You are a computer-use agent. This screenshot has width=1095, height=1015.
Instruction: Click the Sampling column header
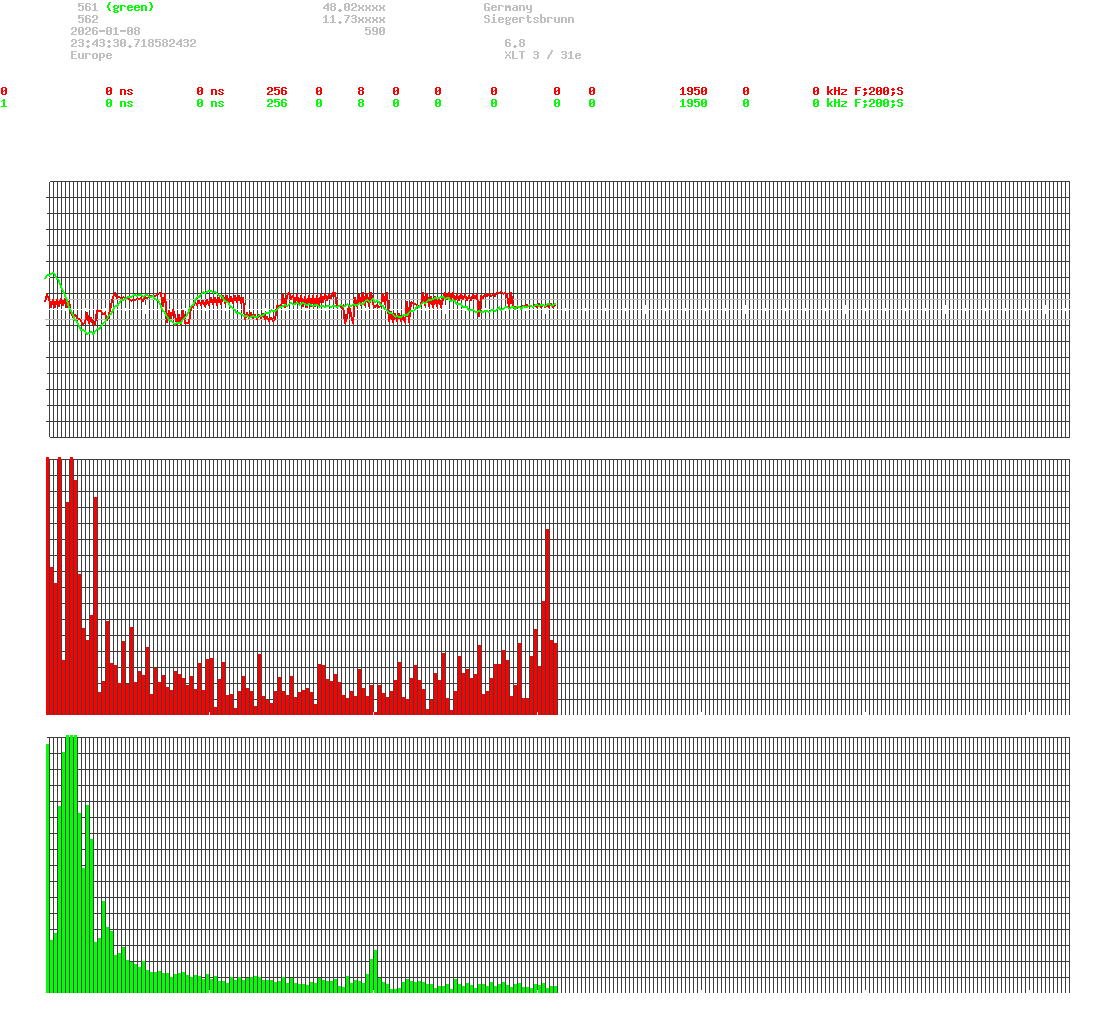tap(707, 79)
